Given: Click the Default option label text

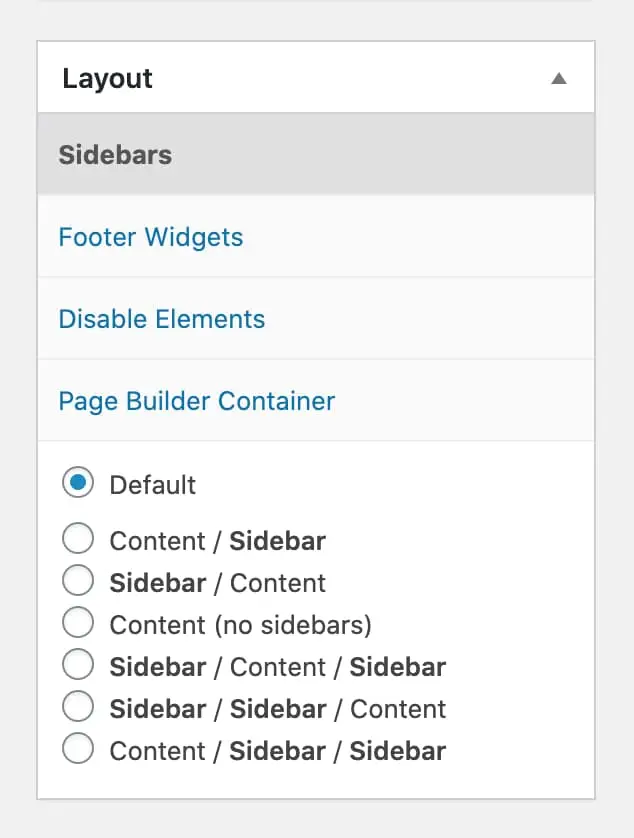Looking at the screenshot, I should [x=152, y=484].
